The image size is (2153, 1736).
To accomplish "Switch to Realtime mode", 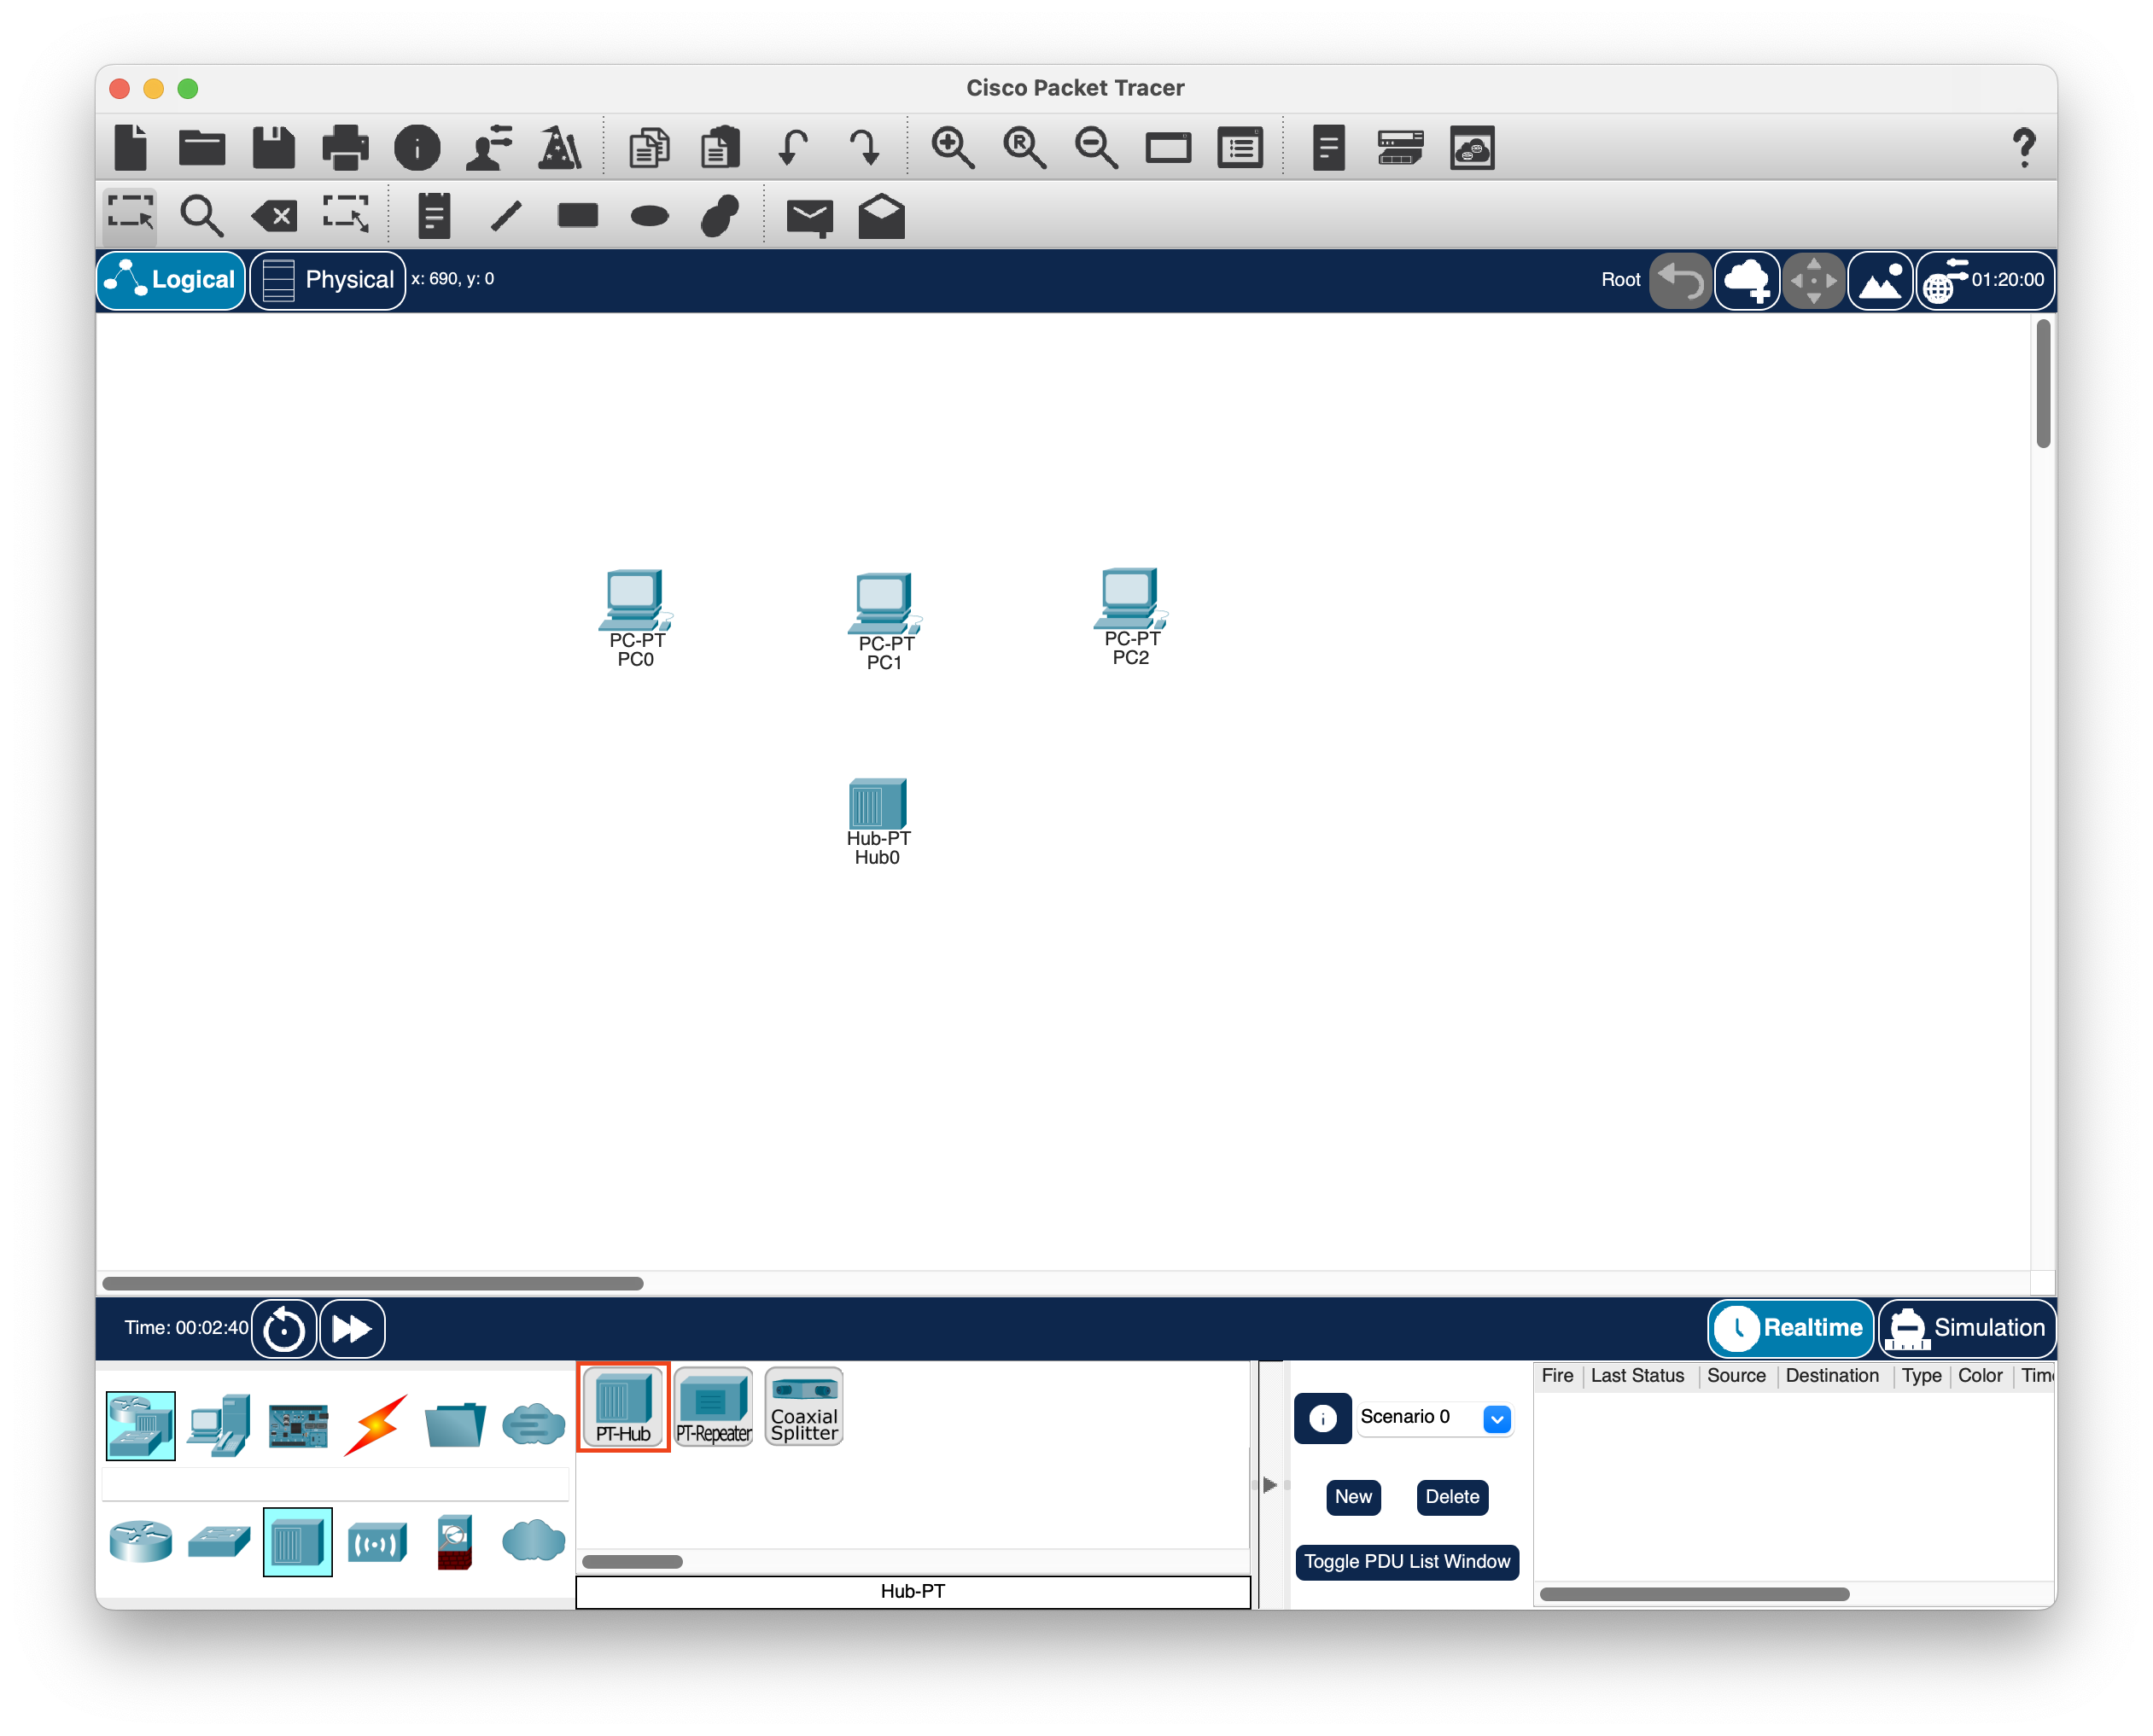I will 1790,1328.
